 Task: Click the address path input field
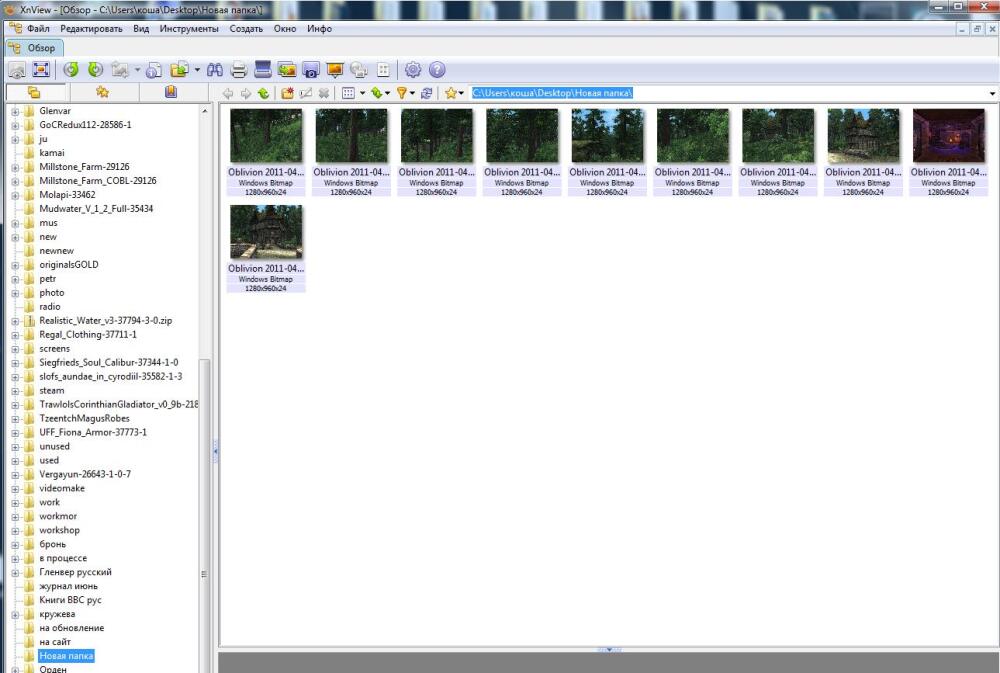pyautogui.click(x=727, y=93)
